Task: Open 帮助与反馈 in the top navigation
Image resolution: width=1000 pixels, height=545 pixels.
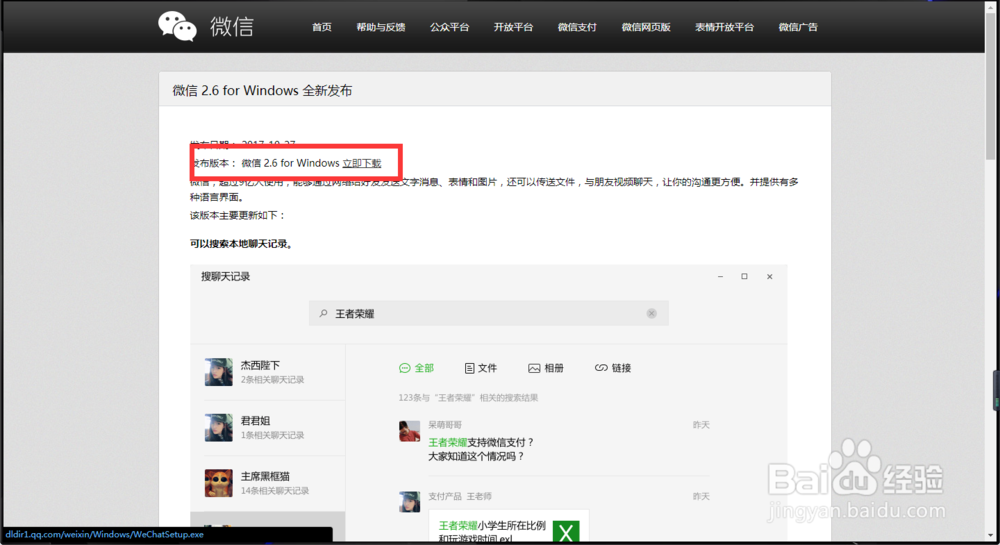Action: pyautogui.click(x=381, y=27)
